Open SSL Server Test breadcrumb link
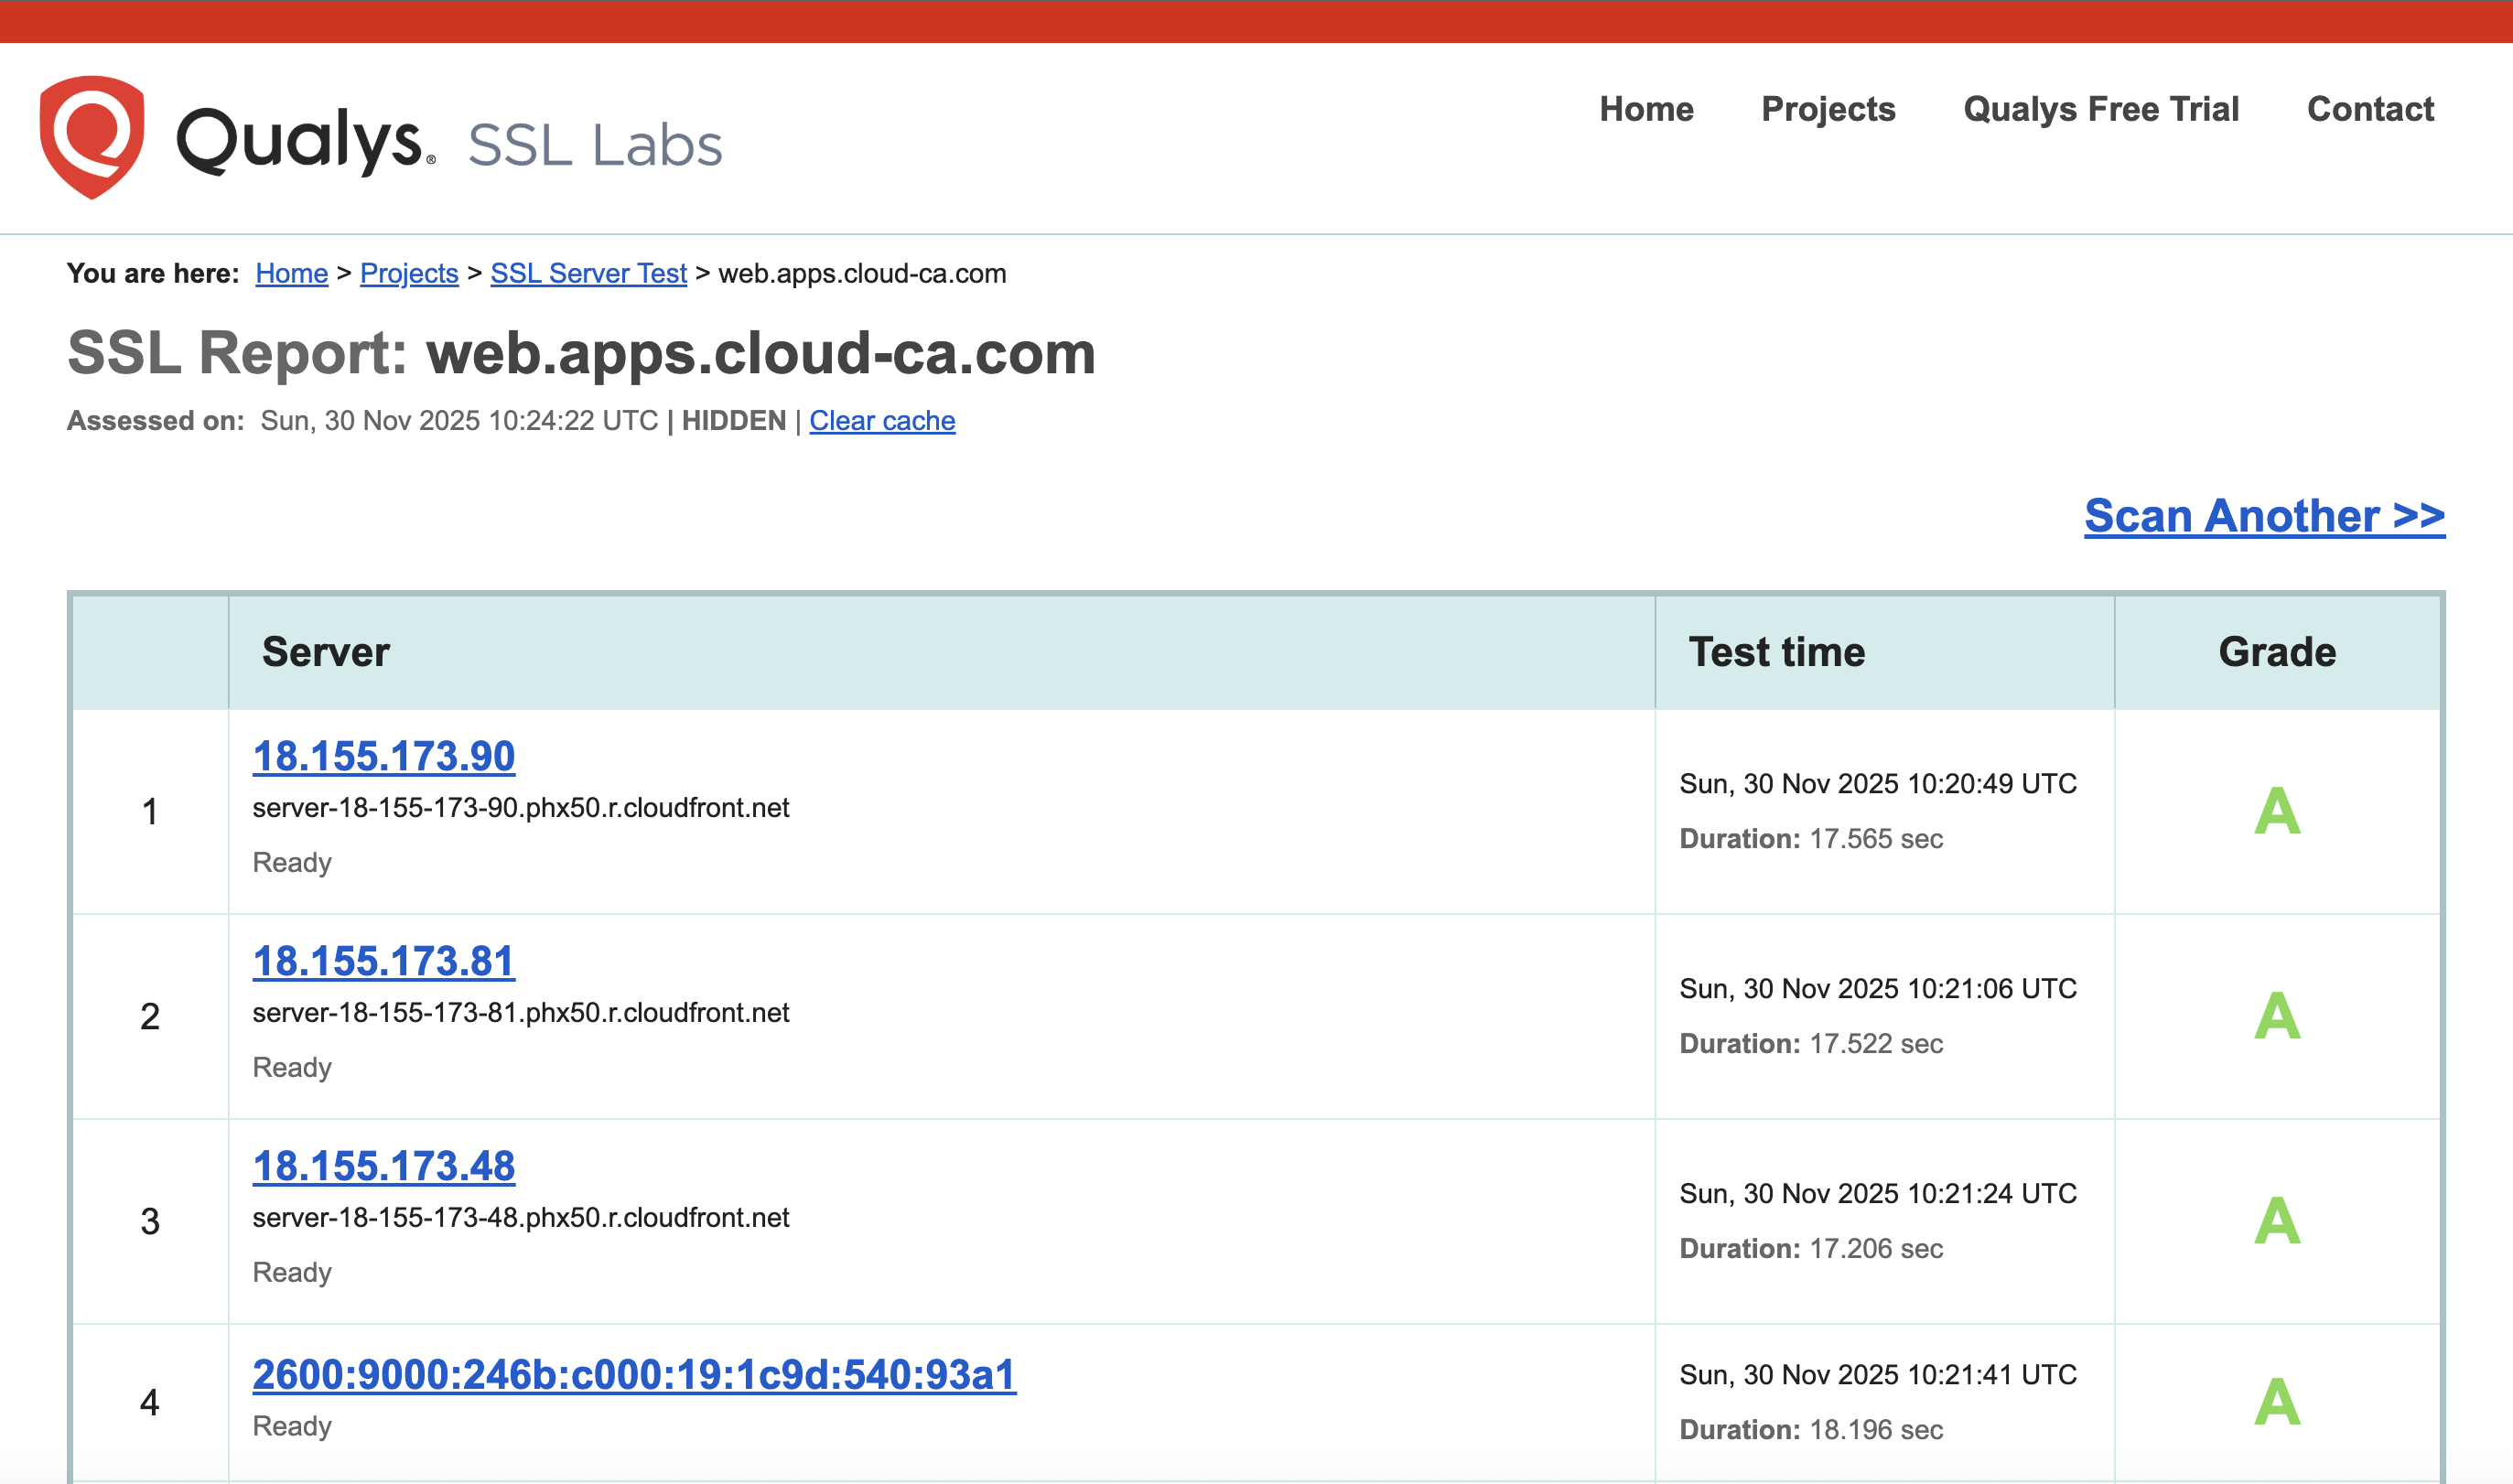2513x1484 pixels. click(588, 273)
